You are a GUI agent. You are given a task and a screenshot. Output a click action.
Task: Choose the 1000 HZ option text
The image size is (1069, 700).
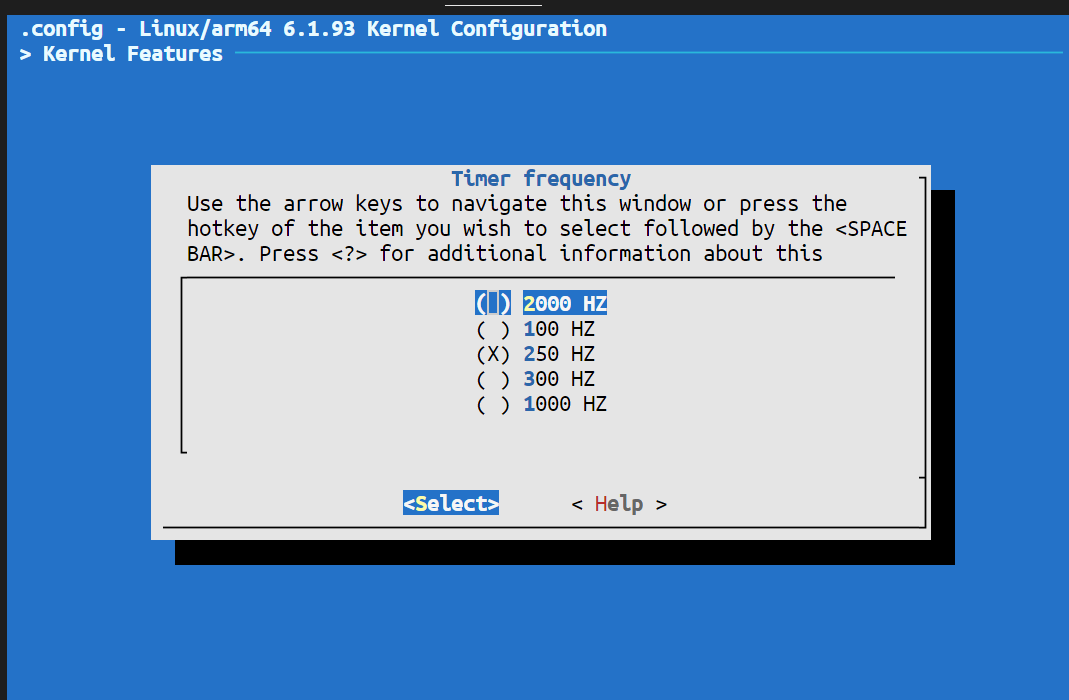point(565,404)
